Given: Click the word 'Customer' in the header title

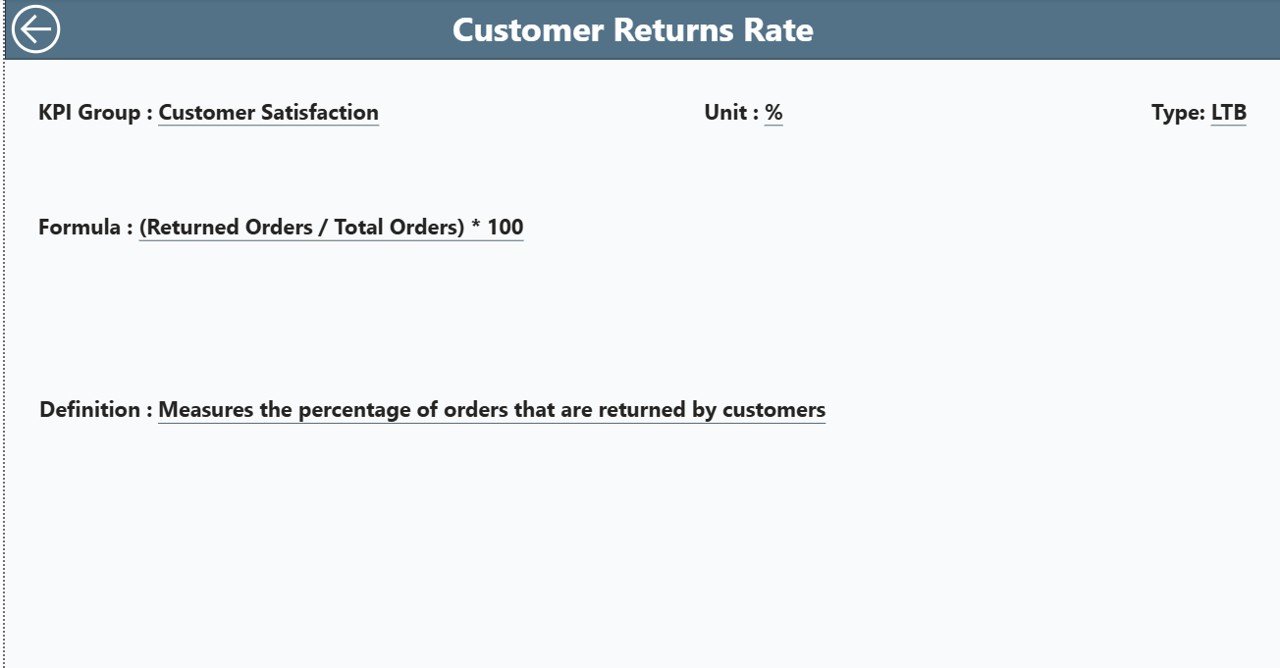Looking at the screenshot, I should pyautogui.click(x=527, y=30).
